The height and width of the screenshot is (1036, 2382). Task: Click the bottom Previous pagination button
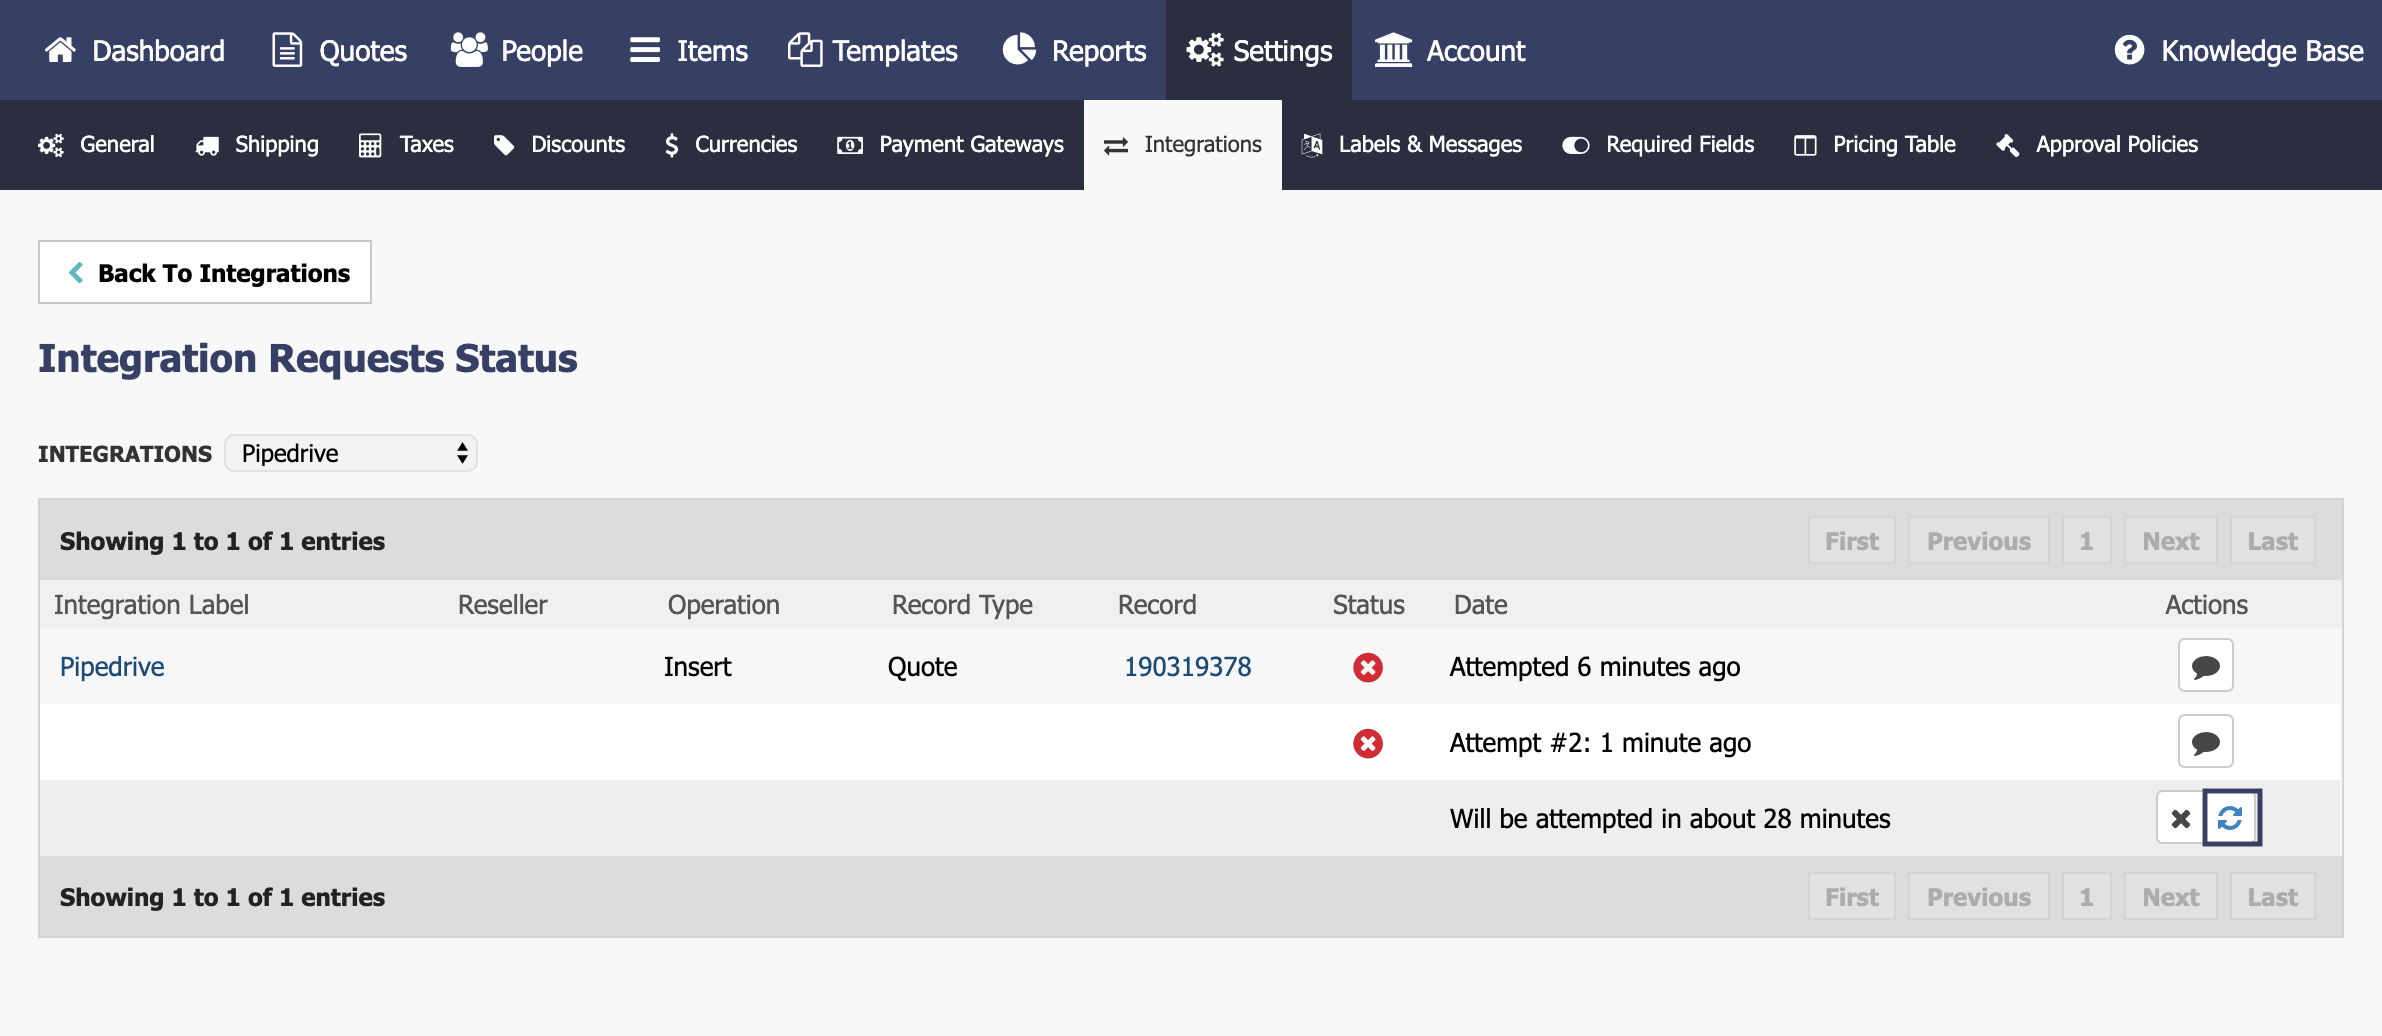(1979, 896)
